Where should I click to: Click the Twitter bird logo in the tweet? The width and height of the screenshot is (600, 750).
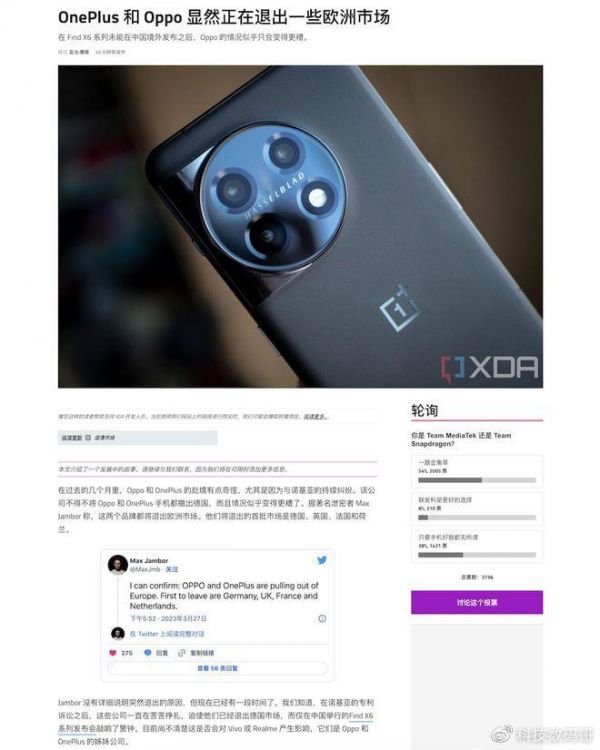(322, 560)
